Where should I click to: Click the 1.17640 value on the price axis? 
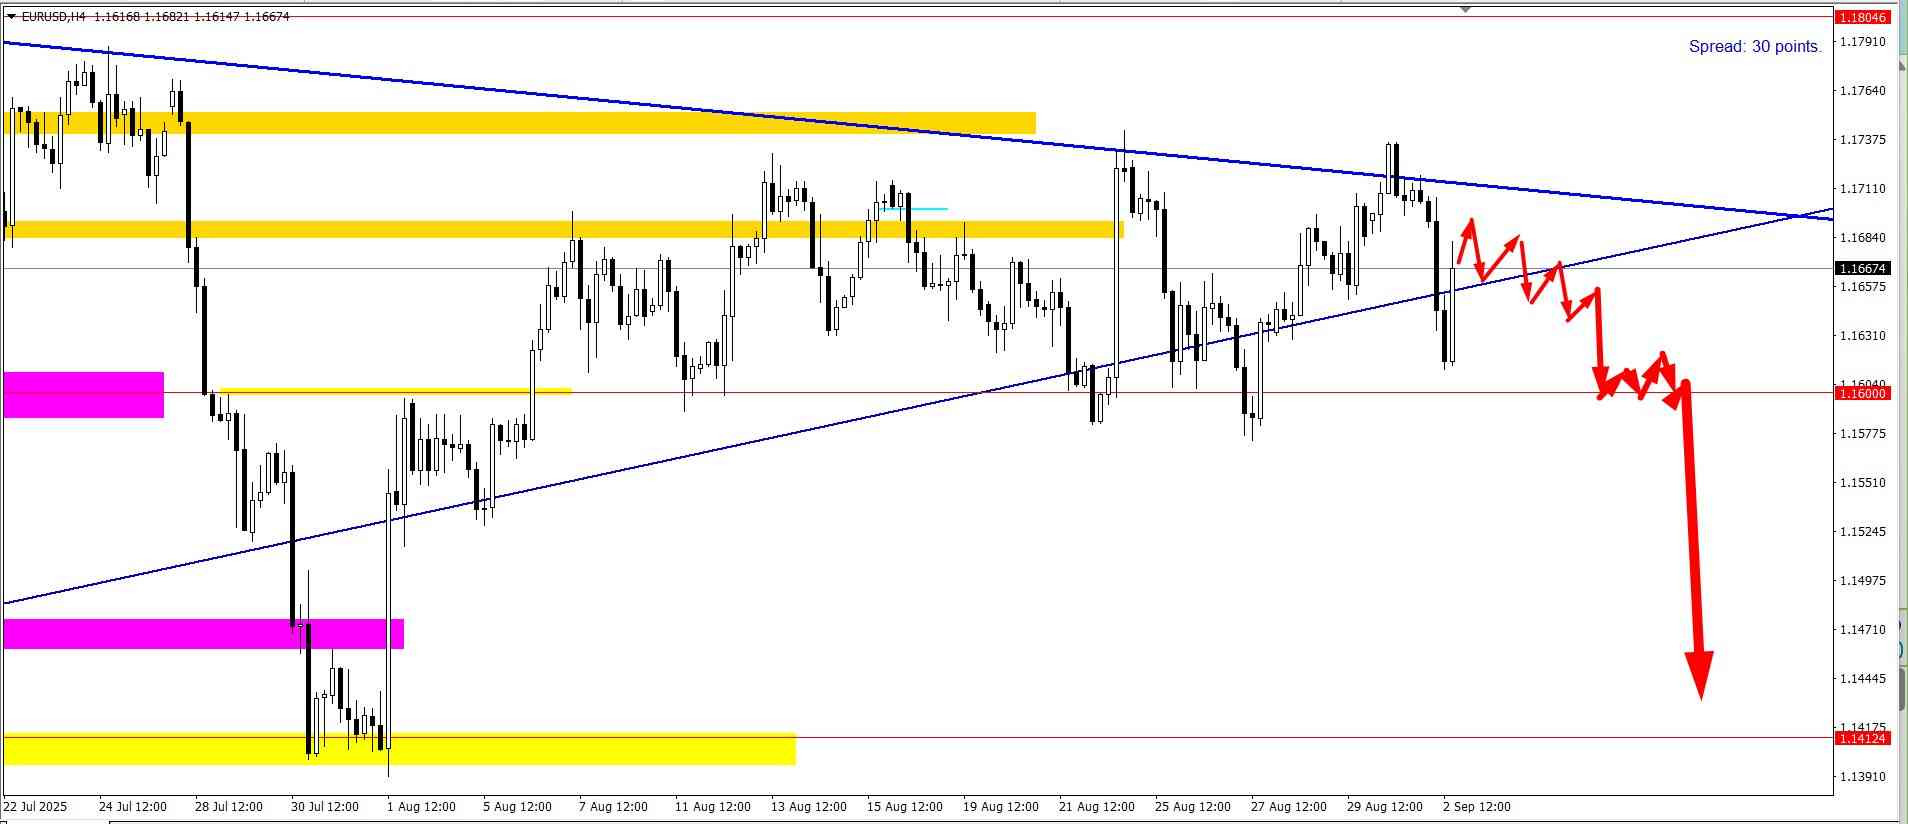pos(1863,91)
